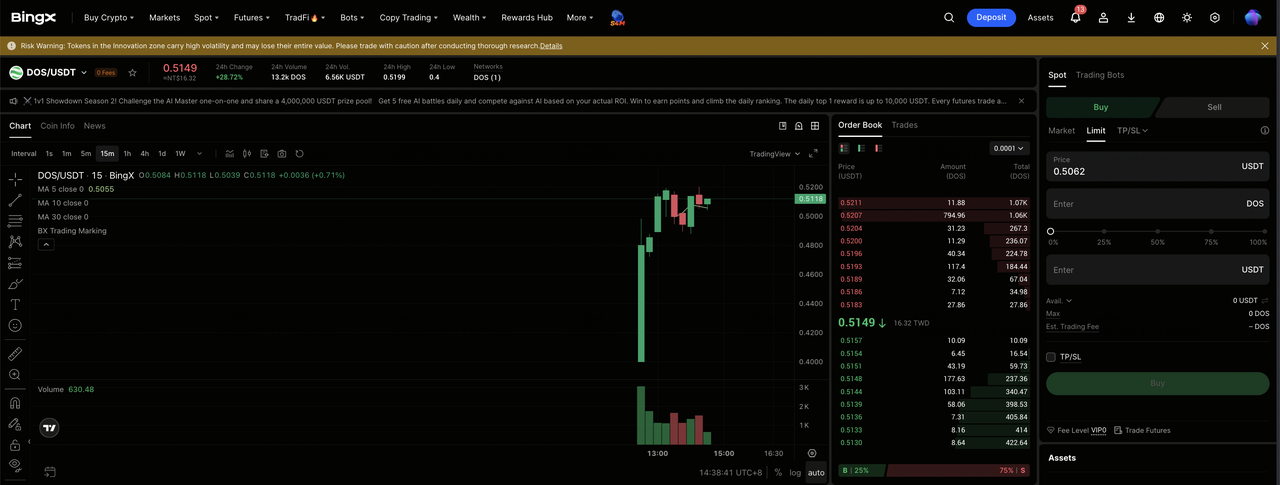Activate the chart zoom-in tool
Image resolution: width=1280 pixels, height=485 pixels.
15,375
